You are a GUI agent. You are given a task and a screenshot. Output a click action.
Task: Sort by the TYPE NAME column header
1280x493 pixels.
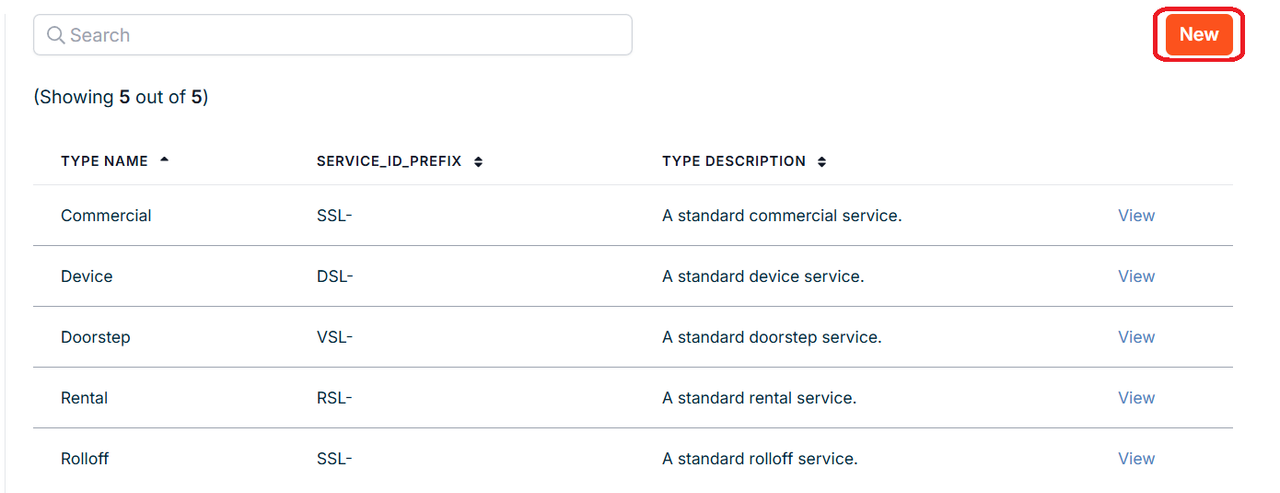point(104,161)
